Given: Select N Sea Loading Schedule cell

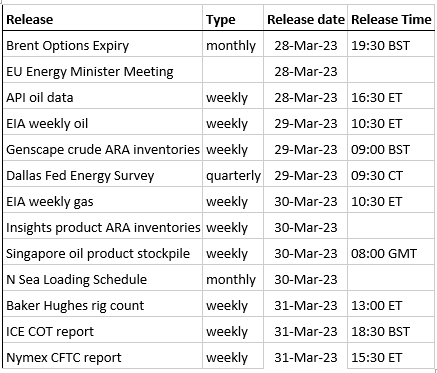Looking at the screenshot, I should (103, 279).
